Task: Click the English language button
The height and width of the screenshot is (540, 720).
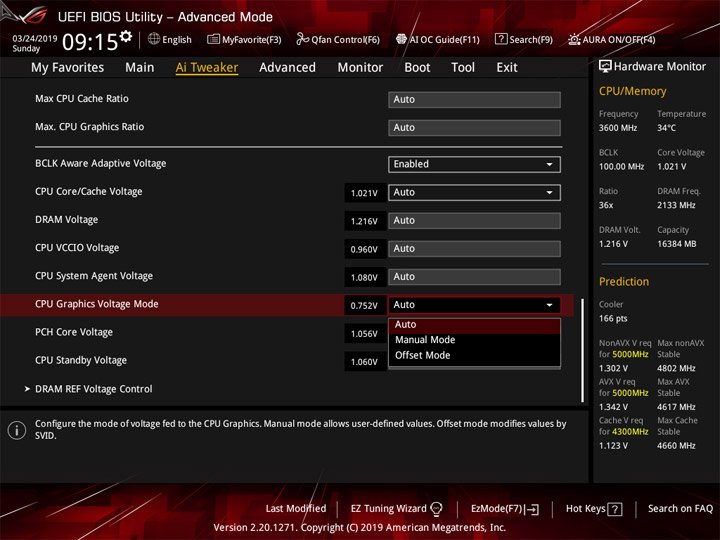Action: coord(170,39)
